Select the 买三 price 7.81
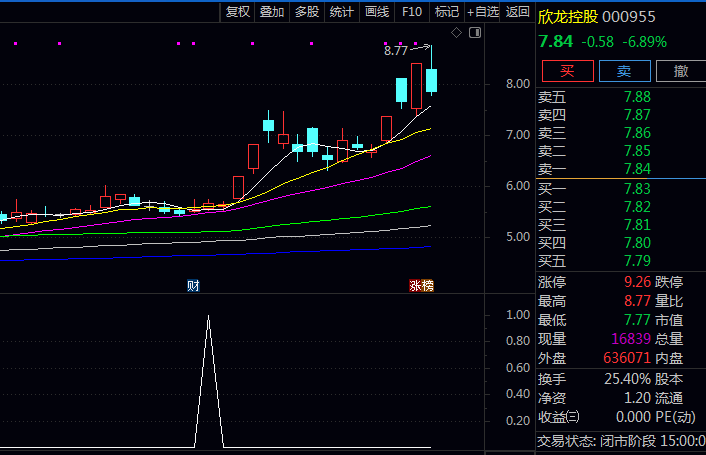This screenshot has width=706, height=455. coord(637,225)
